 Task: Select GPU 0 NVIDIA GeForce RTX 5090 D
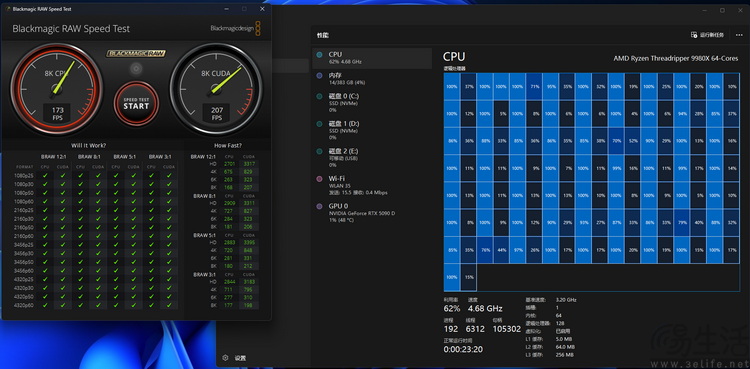pyautogui.click(x=372, y=212)
